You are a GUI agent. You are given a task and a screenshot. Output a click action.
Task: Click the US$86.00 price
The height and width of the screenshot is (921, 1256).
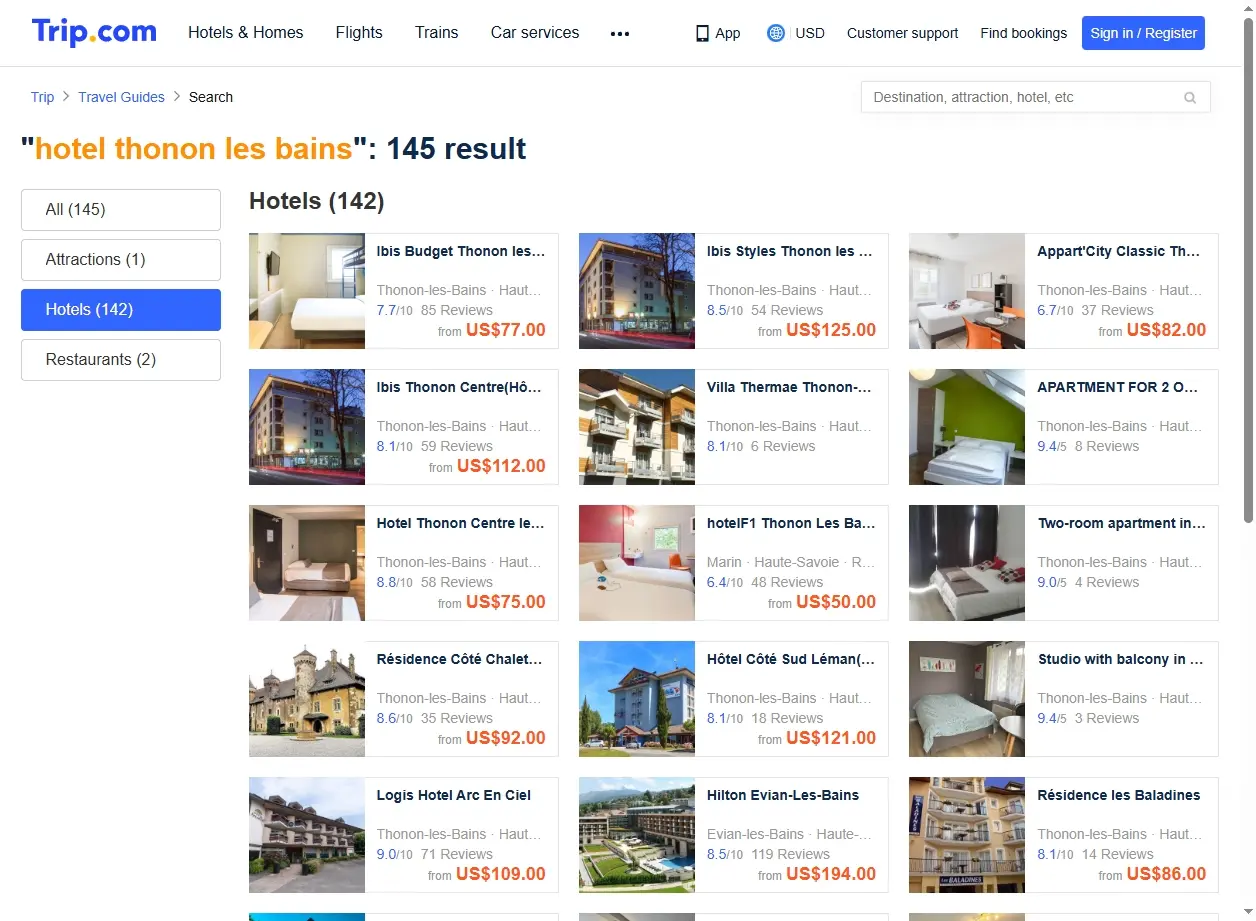[x=1166, y=874]
